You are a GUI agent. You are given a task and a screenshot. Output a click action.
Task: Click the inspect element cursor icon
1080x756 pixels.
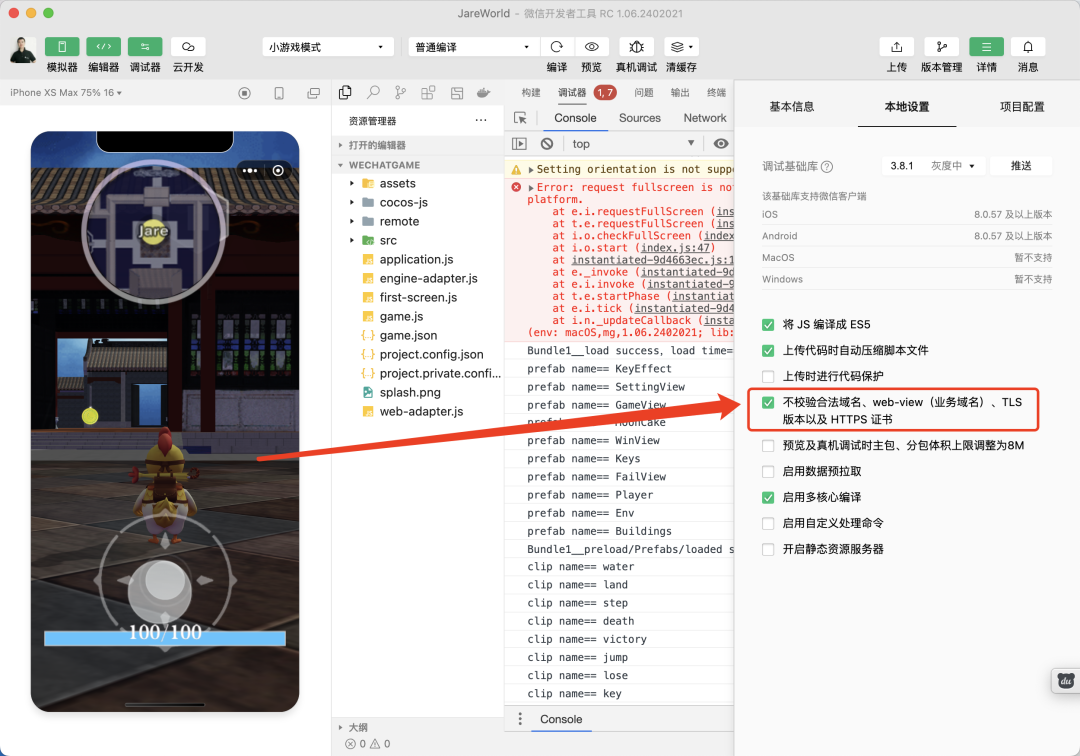(520, 118)
